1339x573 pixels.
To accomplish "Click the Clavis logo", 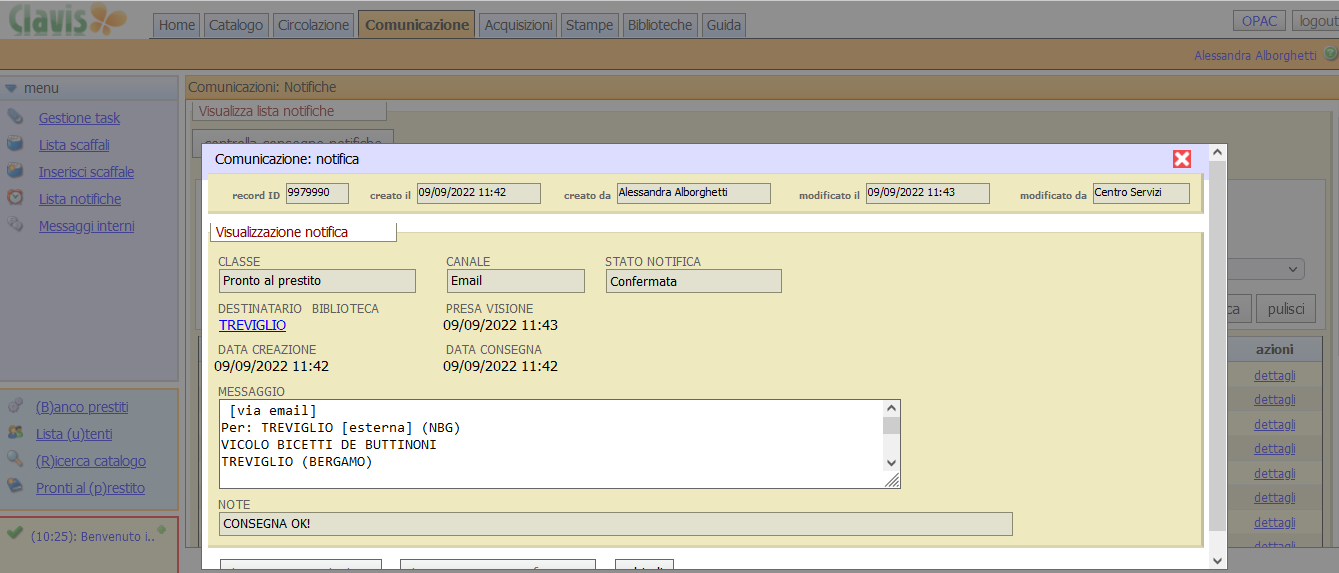I will 68,20.
